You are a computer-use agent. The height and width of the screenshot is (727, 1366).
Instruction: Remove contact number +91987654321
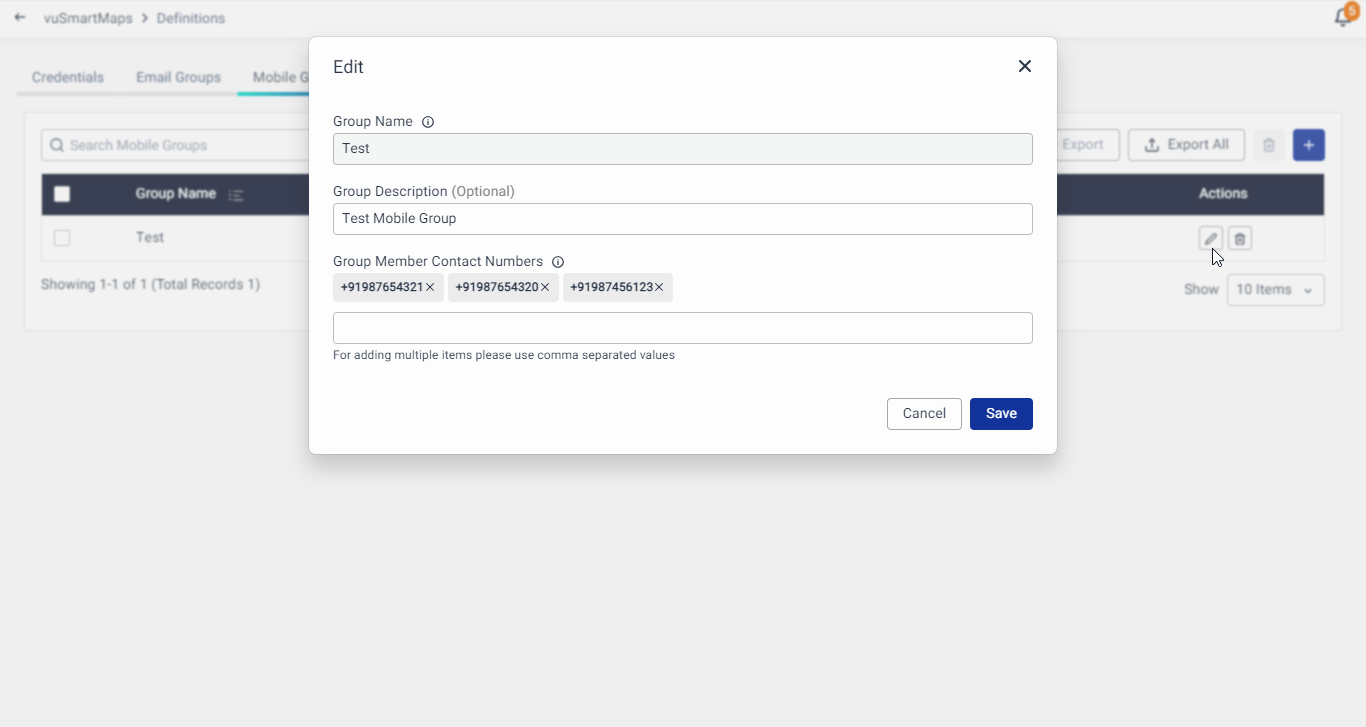(430, 287)
